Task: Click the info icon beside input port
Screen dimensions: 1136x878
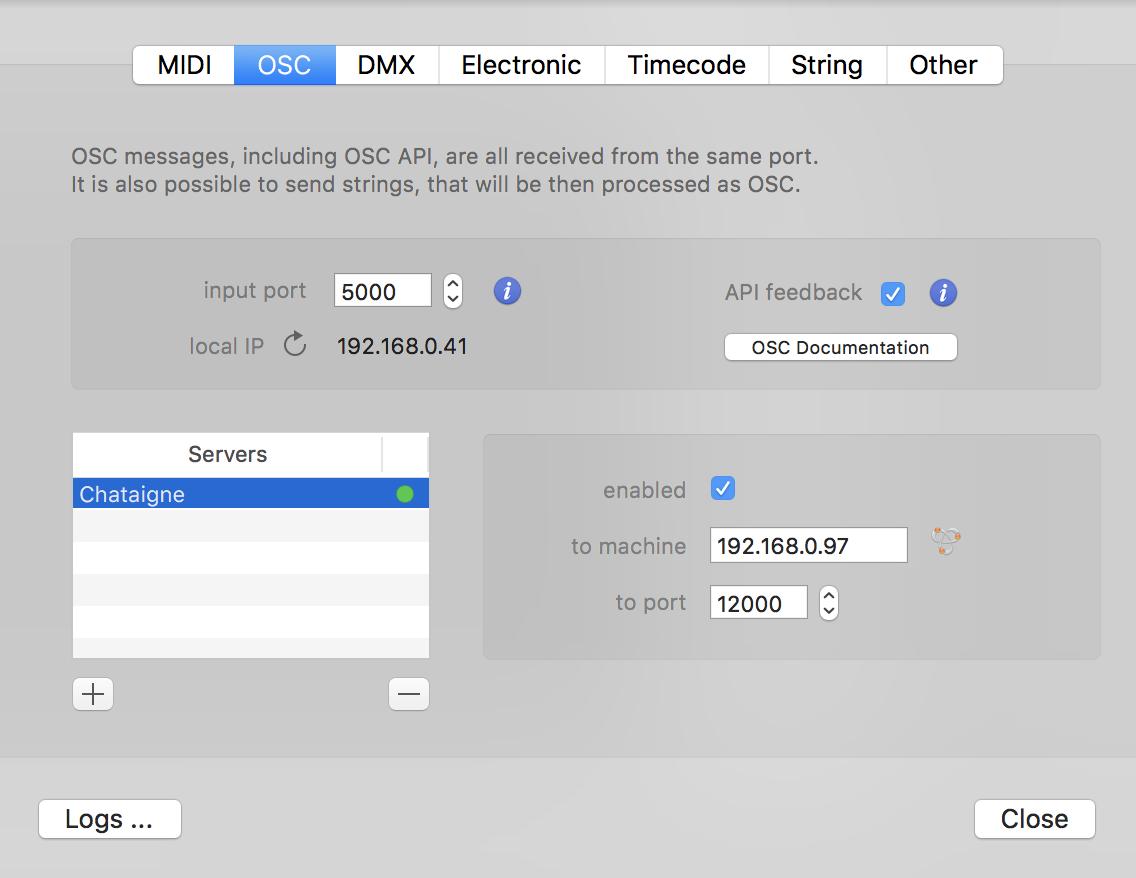Action: point(507,291)
